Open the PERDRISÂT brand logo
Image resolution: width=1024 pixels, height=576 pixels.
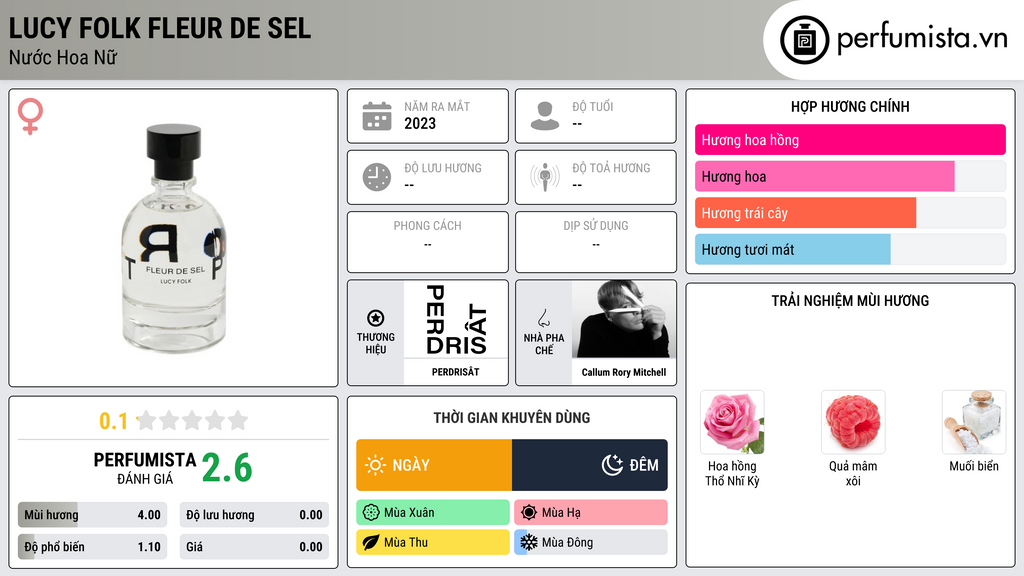(456, 319)
